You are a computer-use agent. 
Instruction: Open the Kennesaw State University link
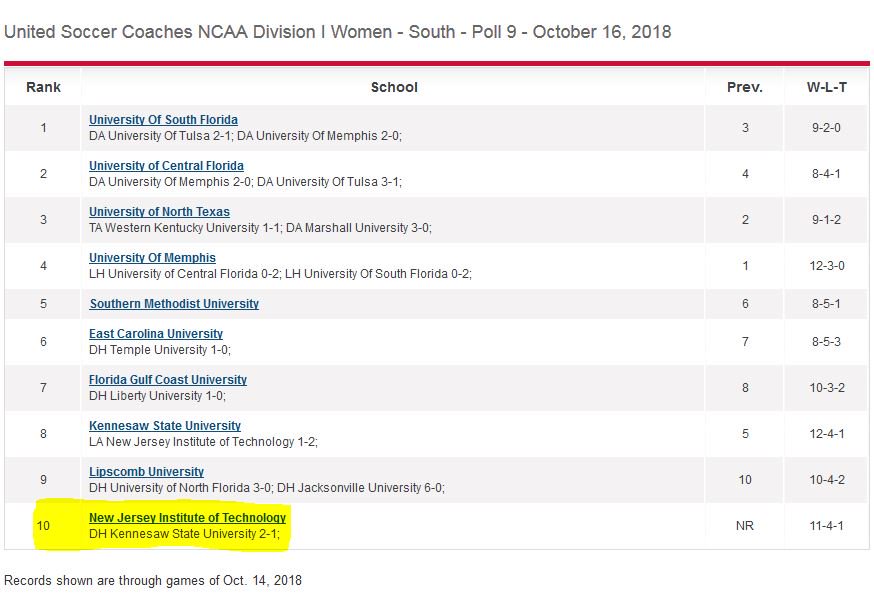(163, 425)
